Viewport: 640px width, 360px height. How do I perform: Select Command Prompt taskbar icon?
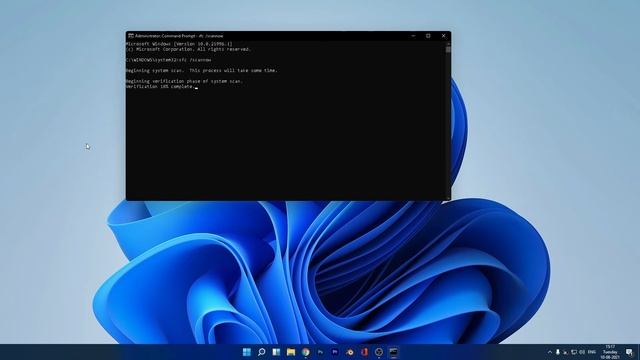(x=393, y=352)
